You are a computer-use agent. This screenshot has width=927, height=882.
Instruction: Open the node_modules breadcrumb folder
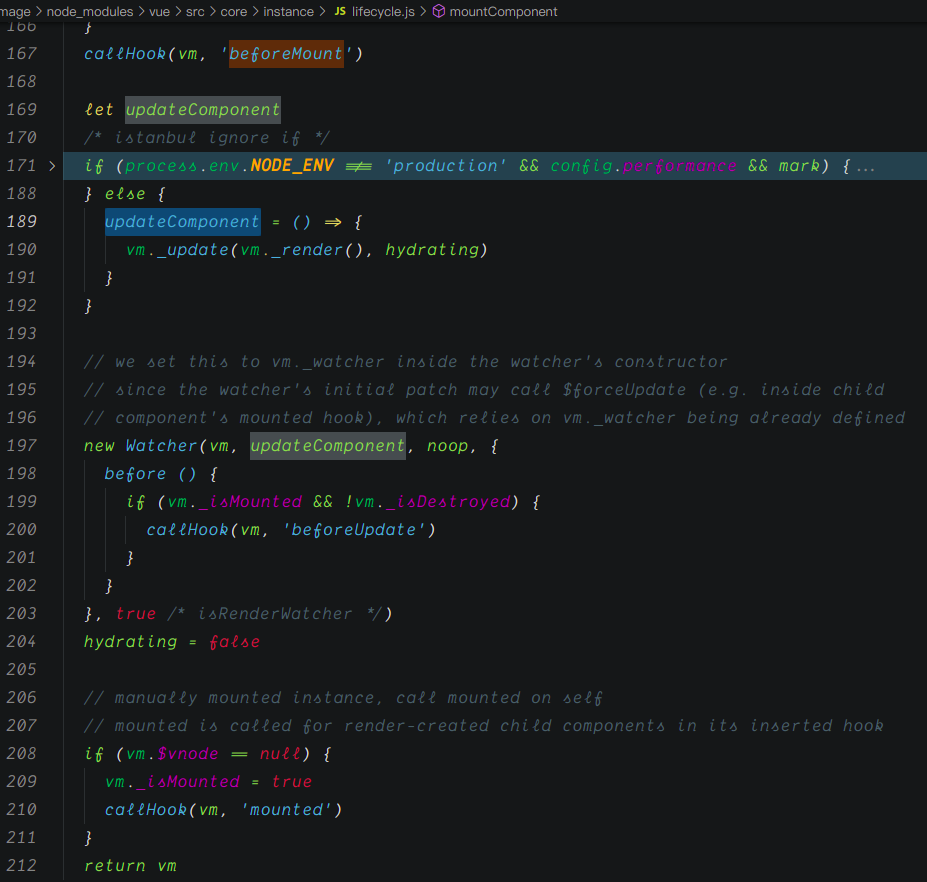click(89, 12)
